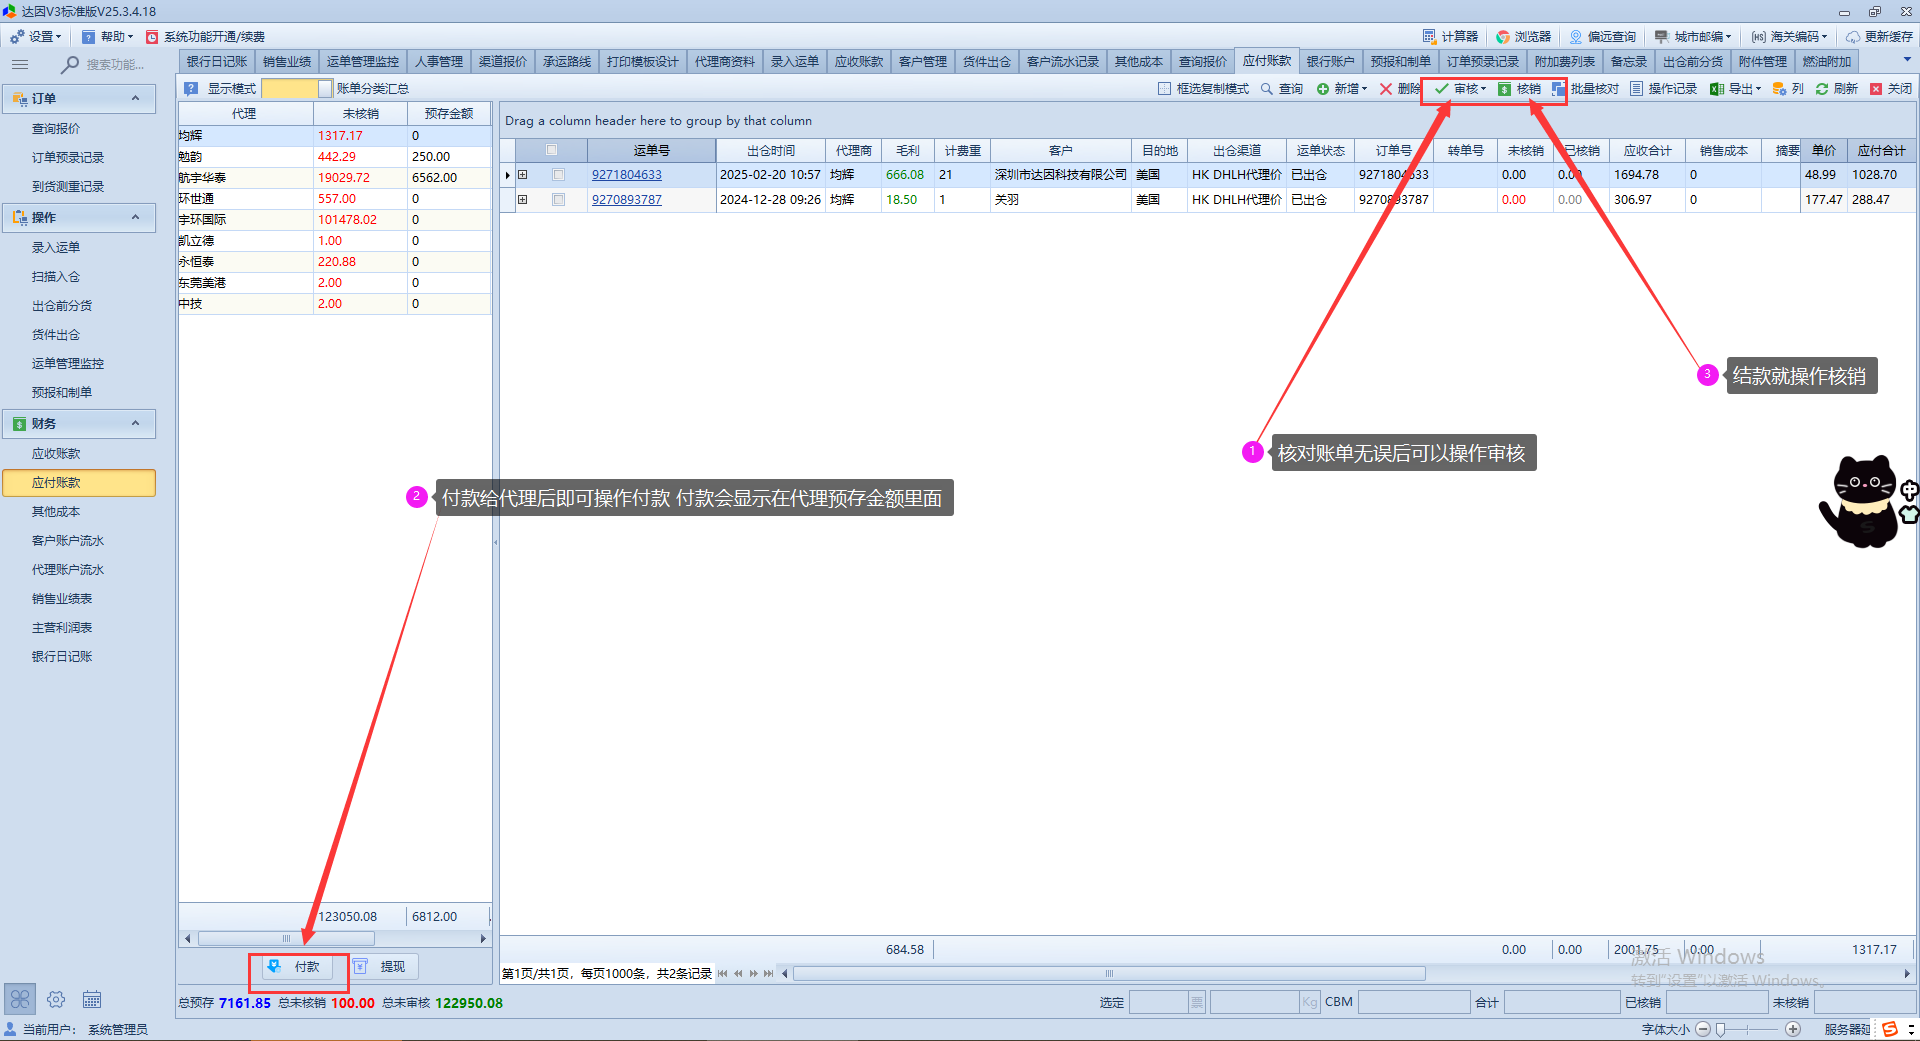This screenshot has height=1041, width=1920.
Task: Switch to the 银行账户 tab
Action: tap(1330, 62)
